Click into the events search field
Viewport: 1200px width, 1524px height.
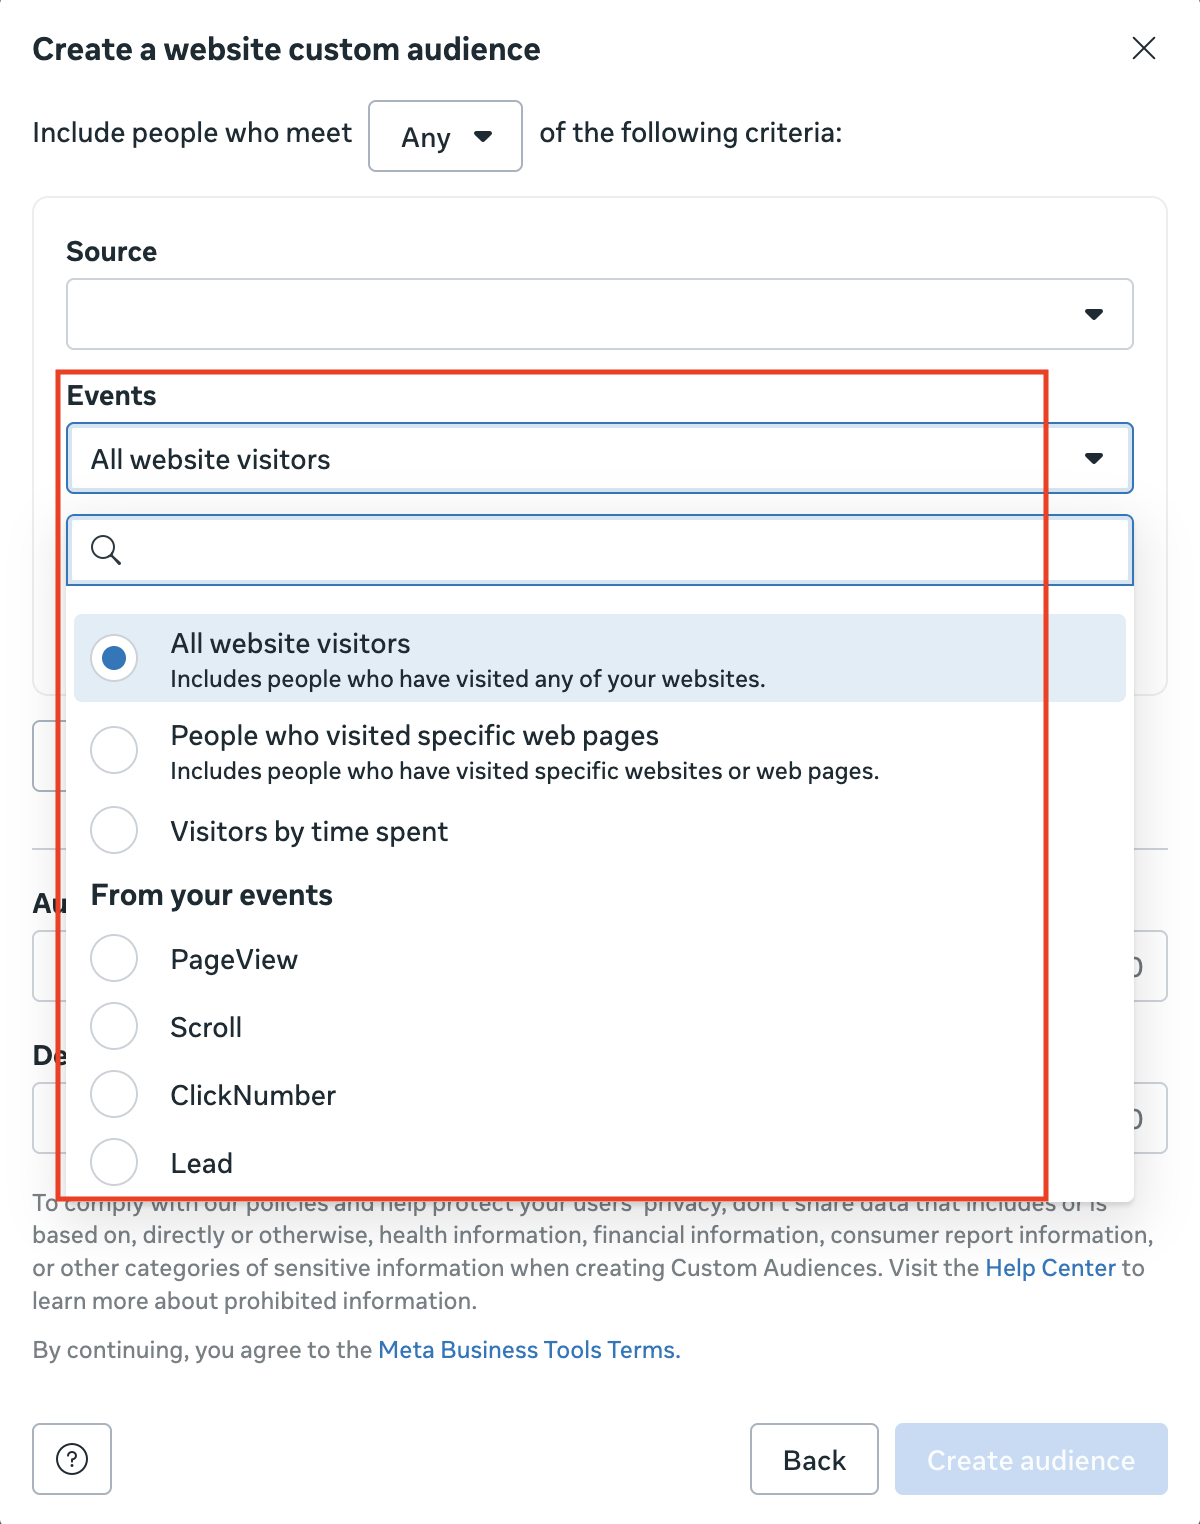click(x=620, y=550)
